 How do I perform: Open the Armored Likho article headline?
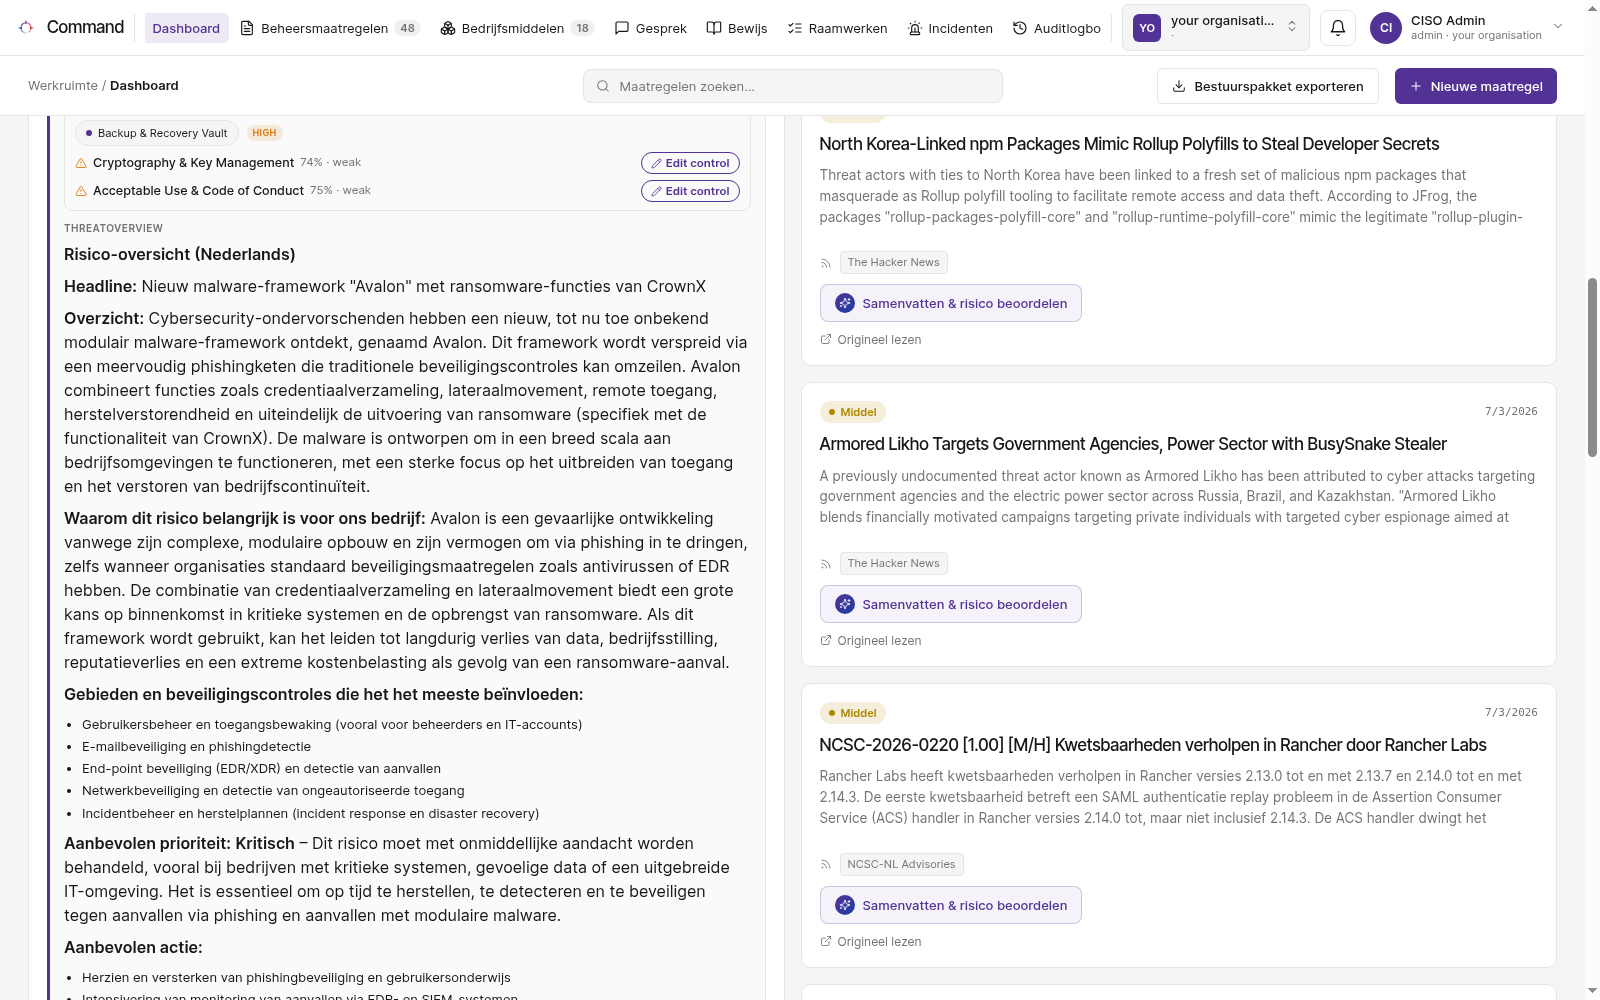(1133, 444)
